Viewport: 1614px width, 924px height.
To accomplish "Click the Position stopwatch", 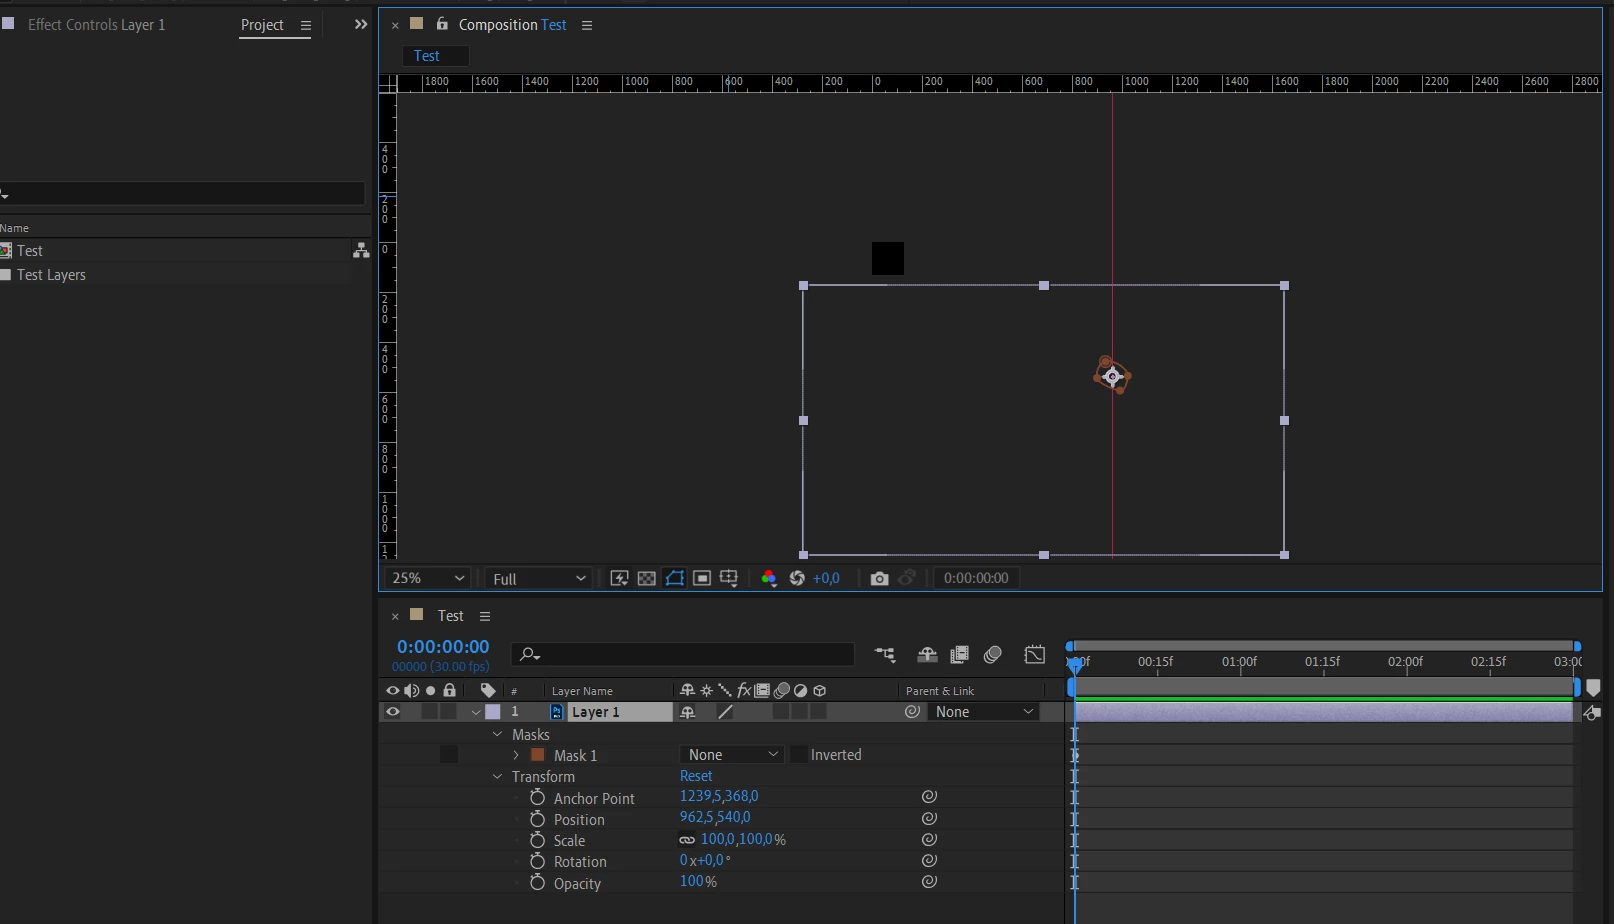I will (x=537, y=818).
